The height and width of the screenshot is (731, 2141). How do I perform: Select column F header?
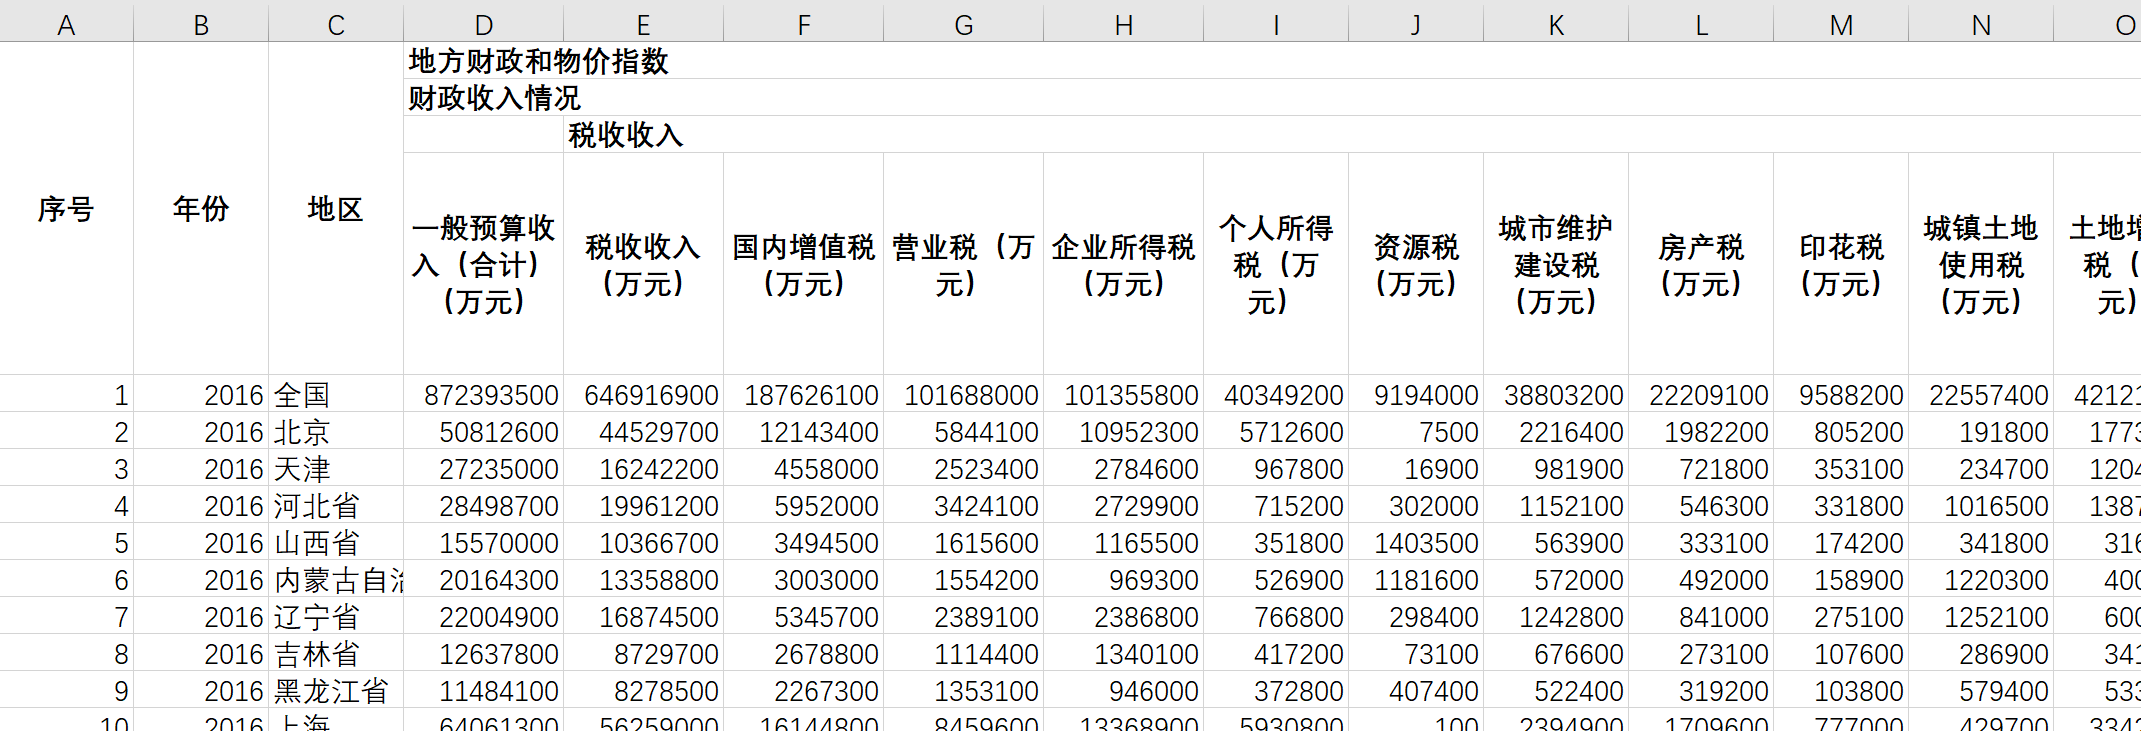(804, 24)
